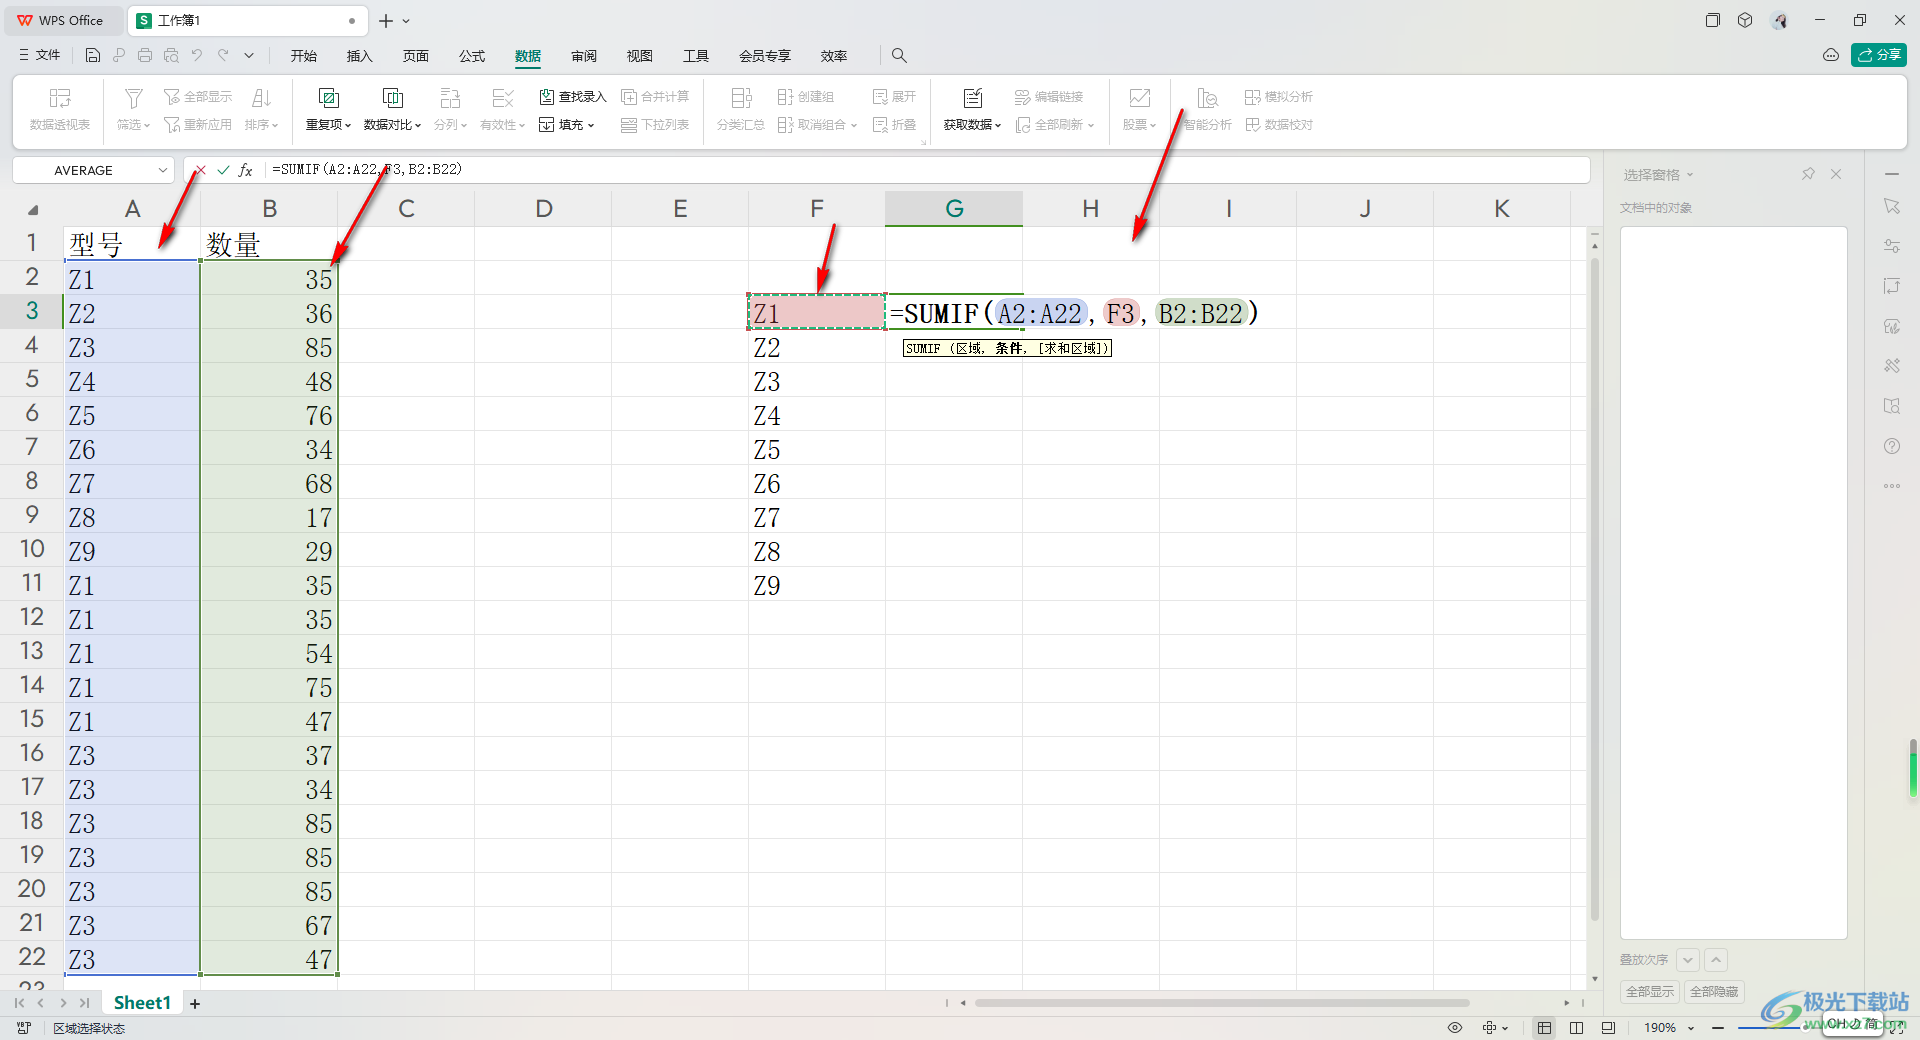The width and height of the screenshot is (1920, 1040).
Task: Open new tab with plus button
Action: point(386,20)
